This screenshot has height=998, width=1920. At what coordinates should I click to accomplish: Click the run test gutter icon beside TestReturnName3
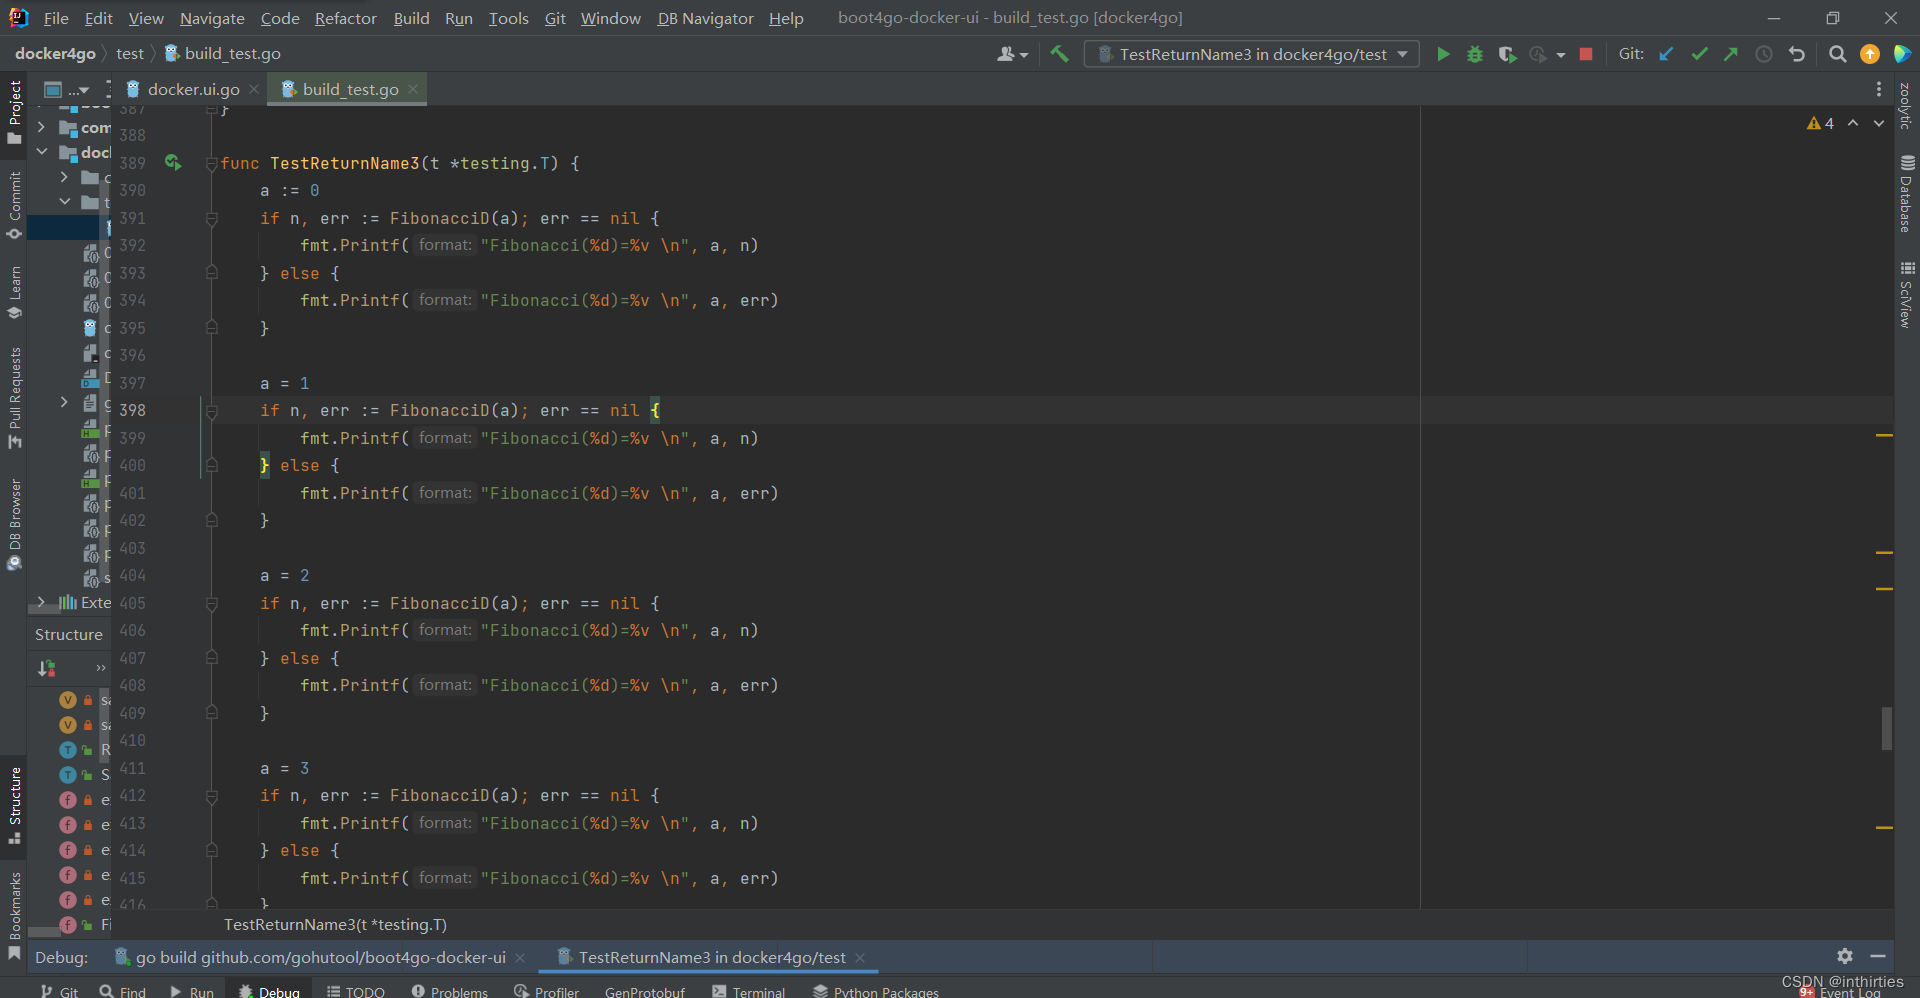(173, 162)
